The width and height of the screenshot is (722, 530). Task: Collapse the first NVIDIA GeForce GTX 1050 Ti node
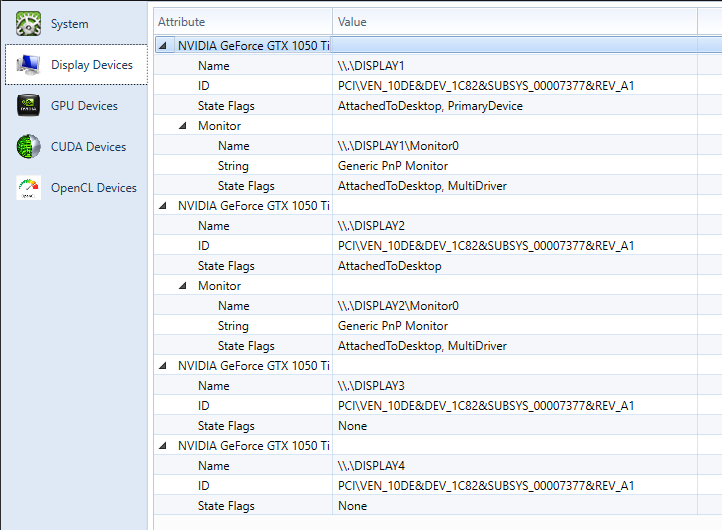pyautogui.click(x=163, y=46)
